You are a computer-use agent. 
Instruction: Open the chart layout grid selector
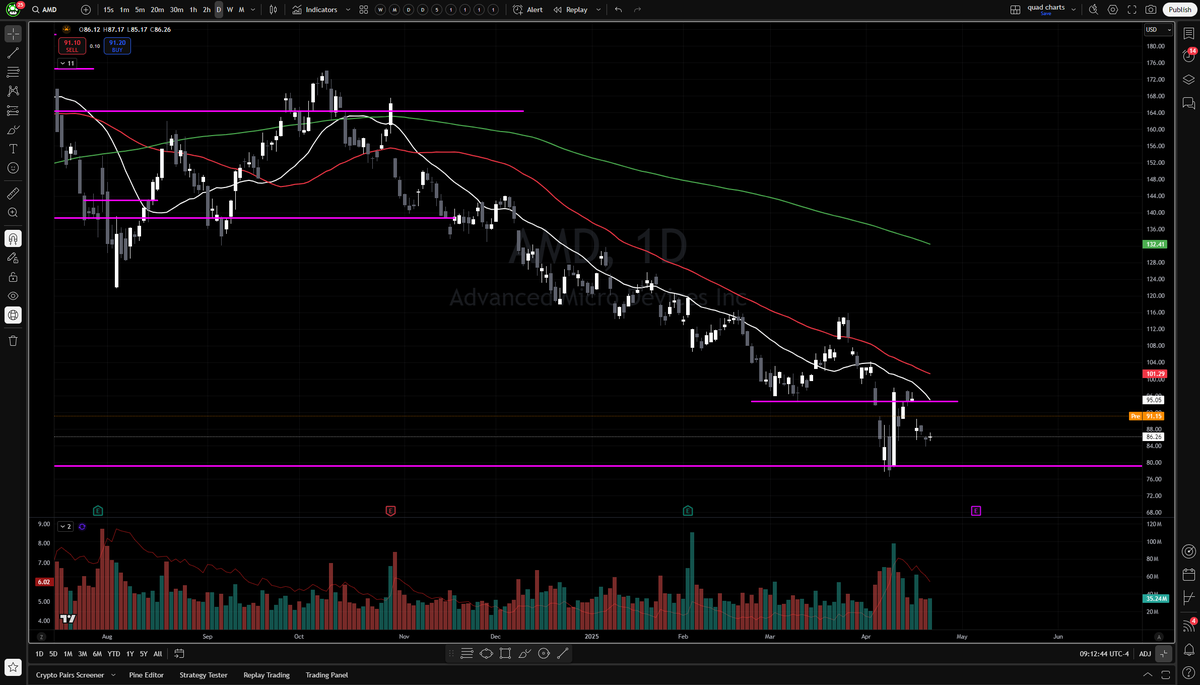1015,9
